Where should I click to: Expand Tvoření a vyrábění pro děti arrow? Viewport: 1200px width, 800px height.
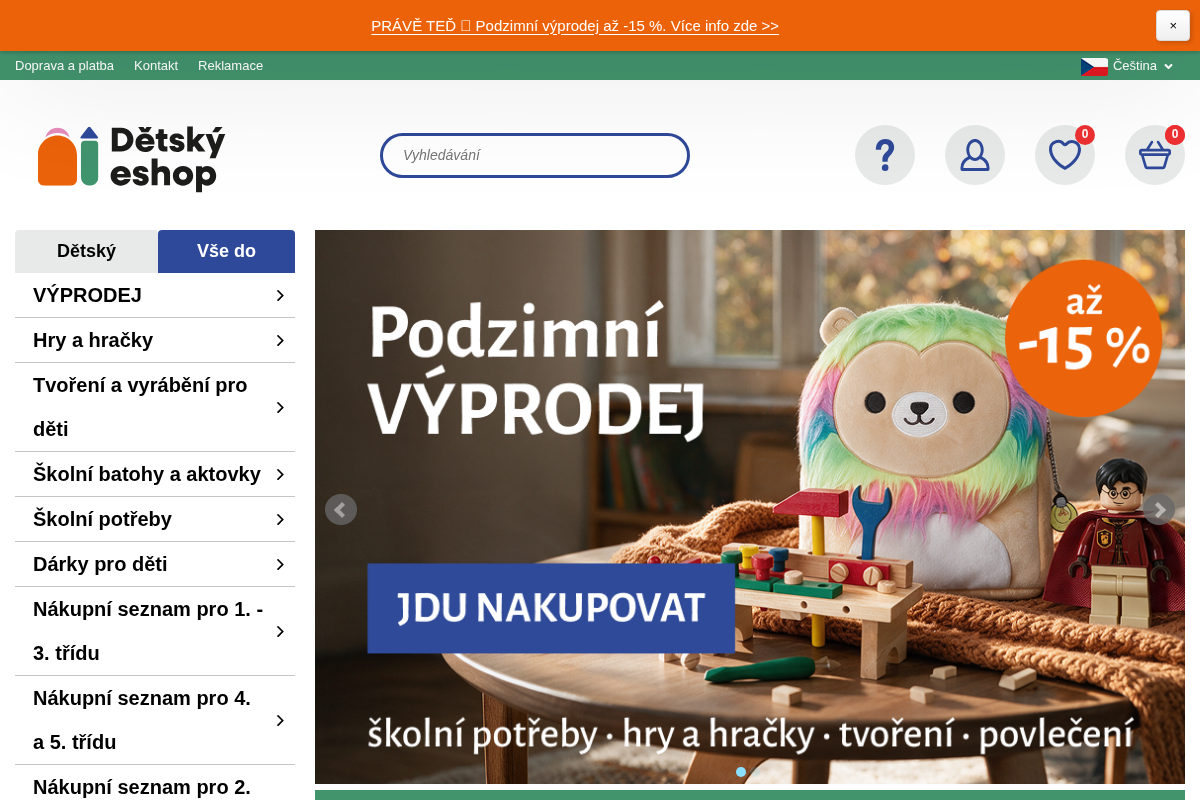(x=280, y=407)
